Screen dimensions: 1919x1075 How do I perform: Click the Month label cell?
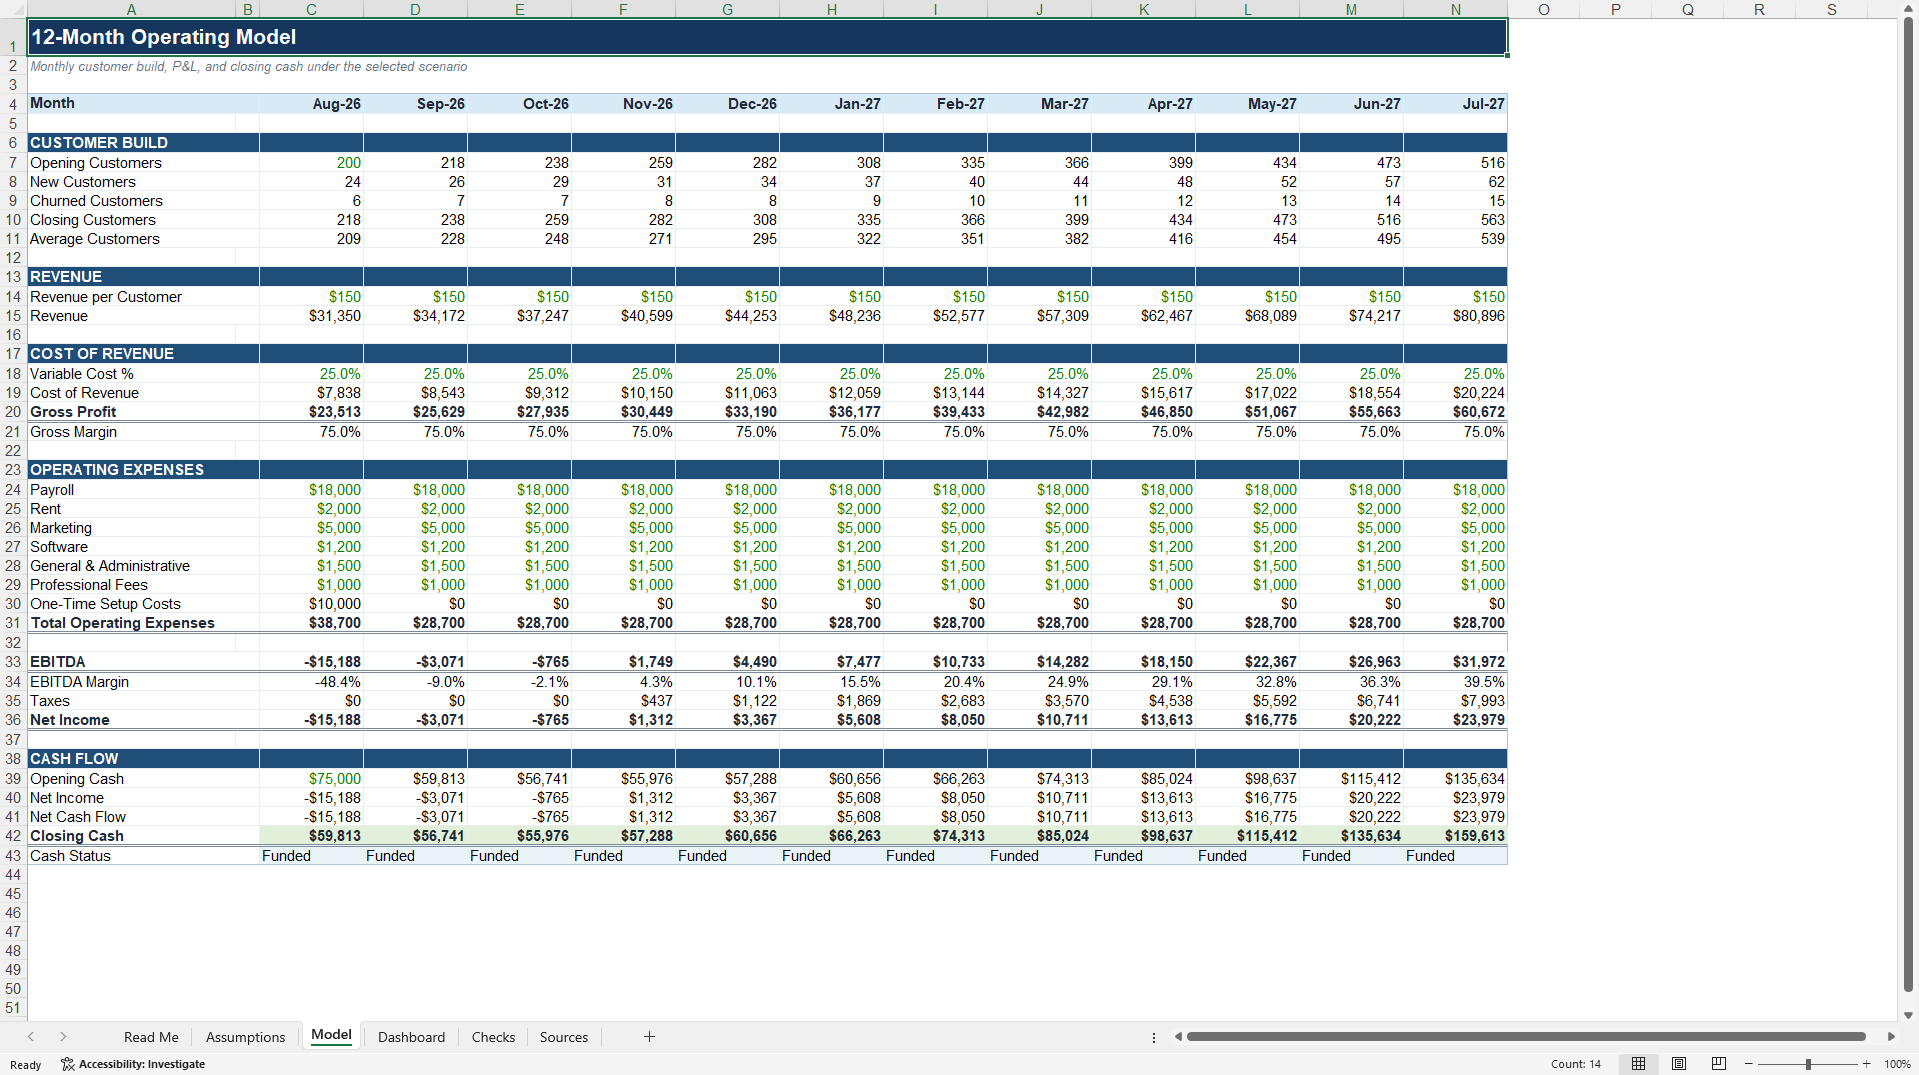[x=131, y=103]
